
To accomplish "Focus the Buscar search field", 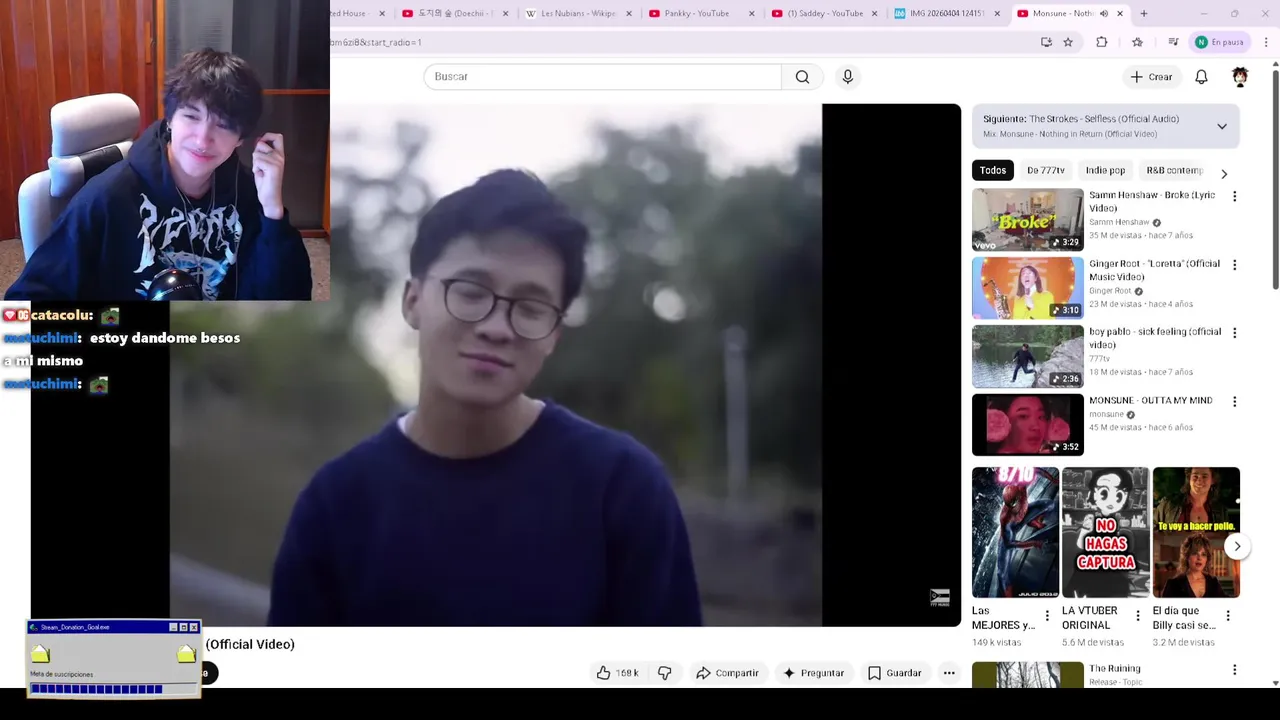I will (x=602, y=77).
